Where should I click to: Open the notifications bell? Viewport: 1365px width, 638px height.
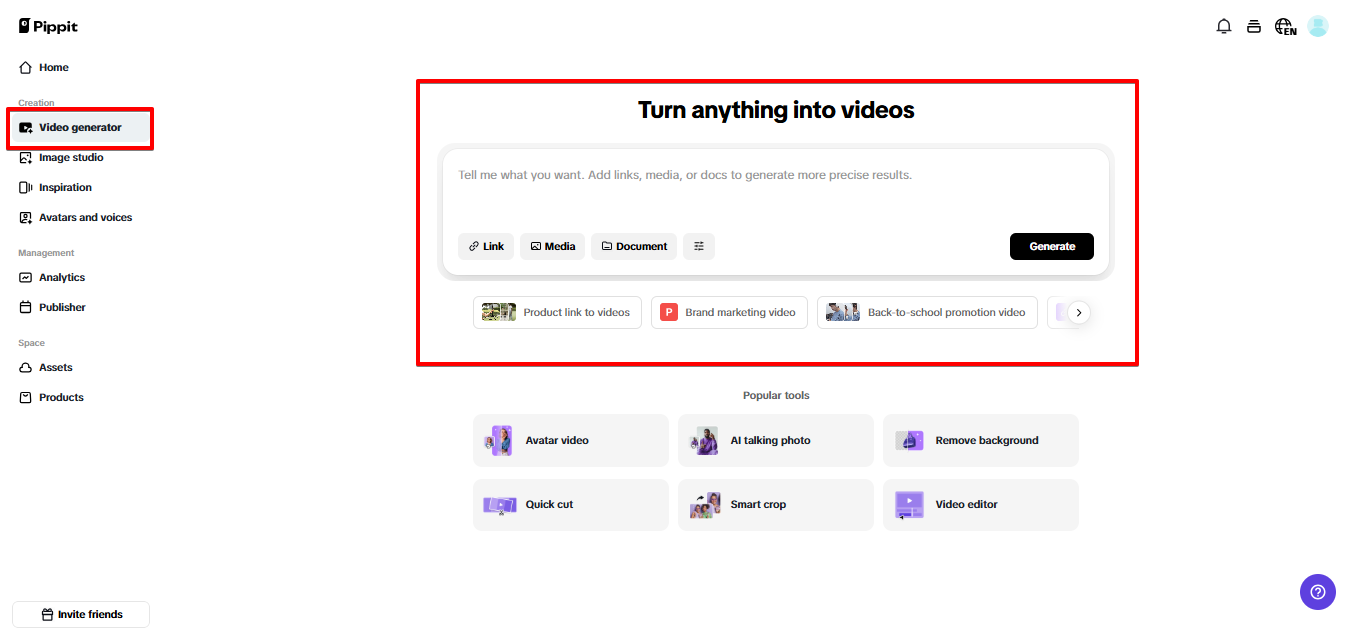pos(1223,25)
